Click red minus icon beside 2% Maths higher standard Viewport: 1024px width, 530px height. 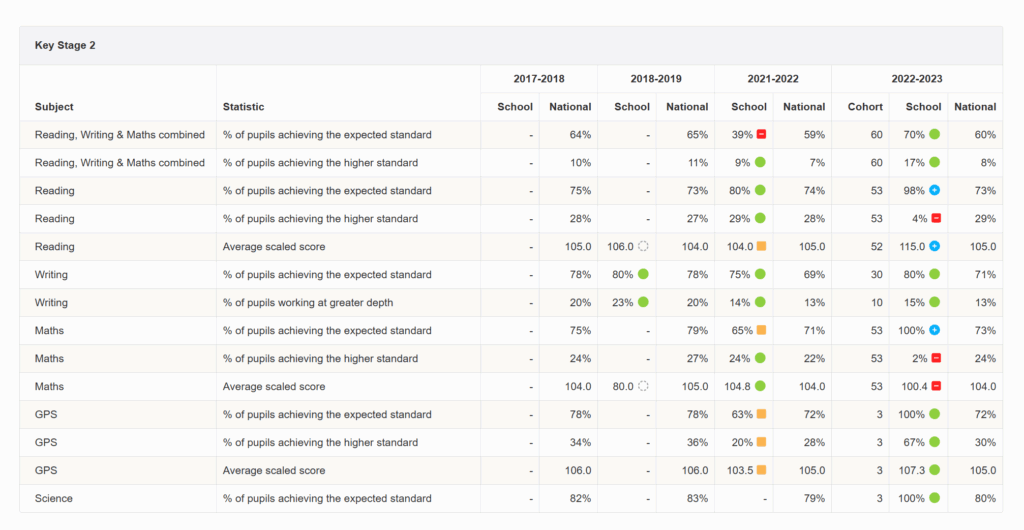[934, 359]
